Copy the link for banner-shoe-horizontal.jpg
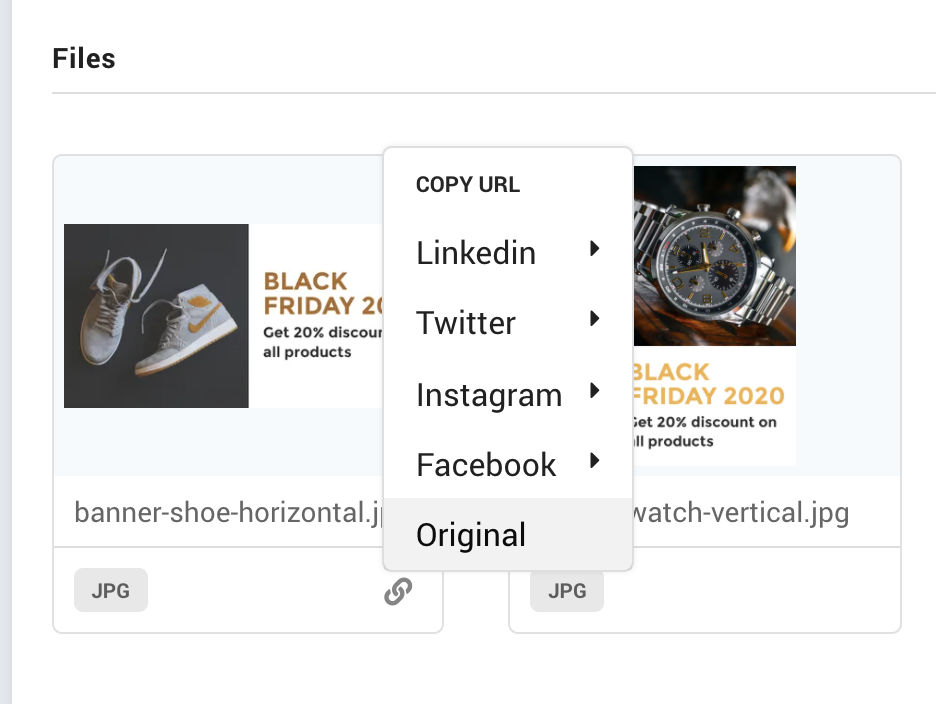The height and width of the screenshot is (704, 936). [398, 590]
